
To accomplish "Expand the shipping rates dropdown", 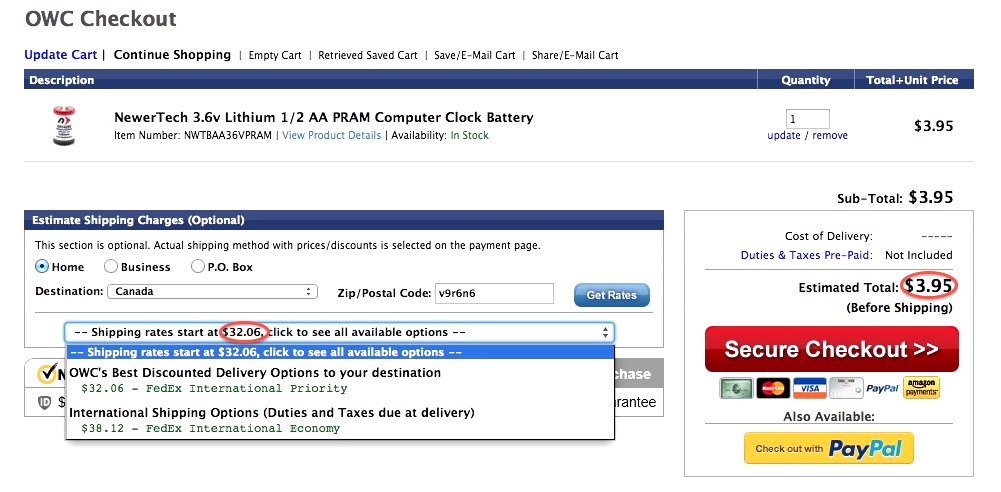I will pos(340,332).
